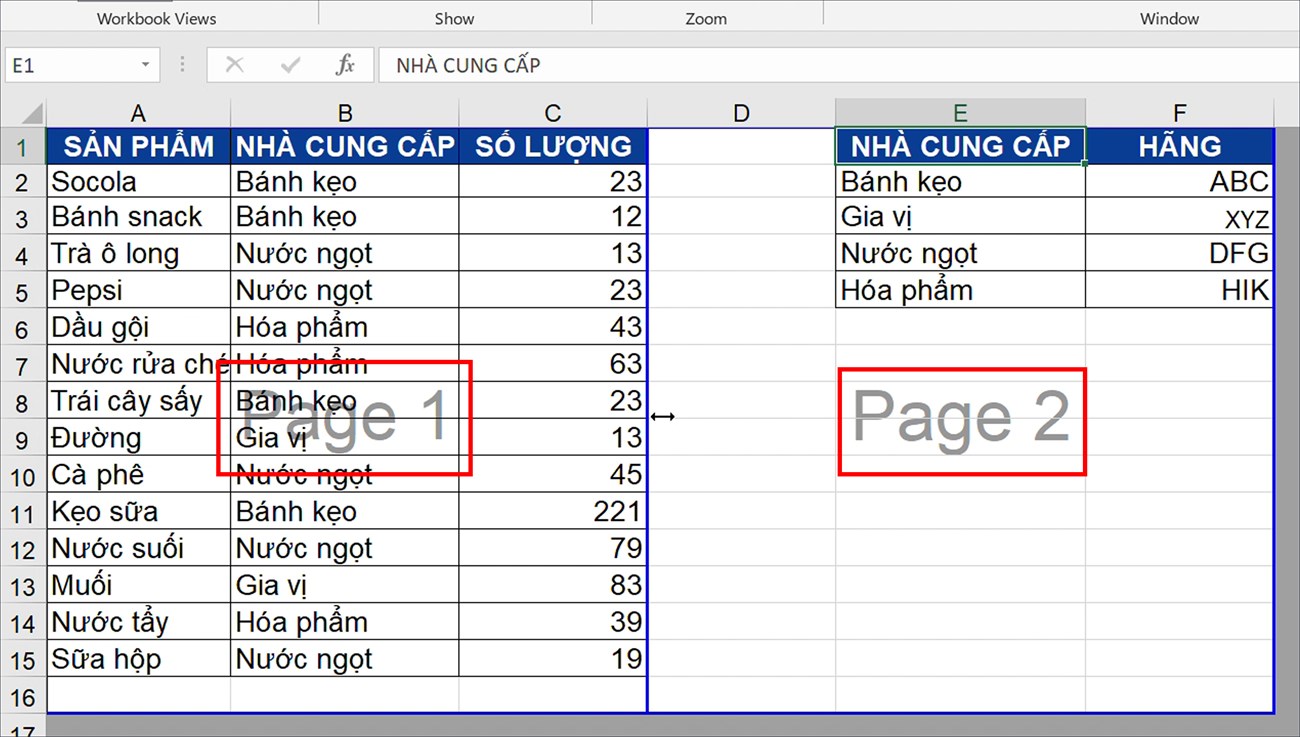The image size is (1300, 737).
Task: Click the HÃNG header cell
Action: 1180,146
